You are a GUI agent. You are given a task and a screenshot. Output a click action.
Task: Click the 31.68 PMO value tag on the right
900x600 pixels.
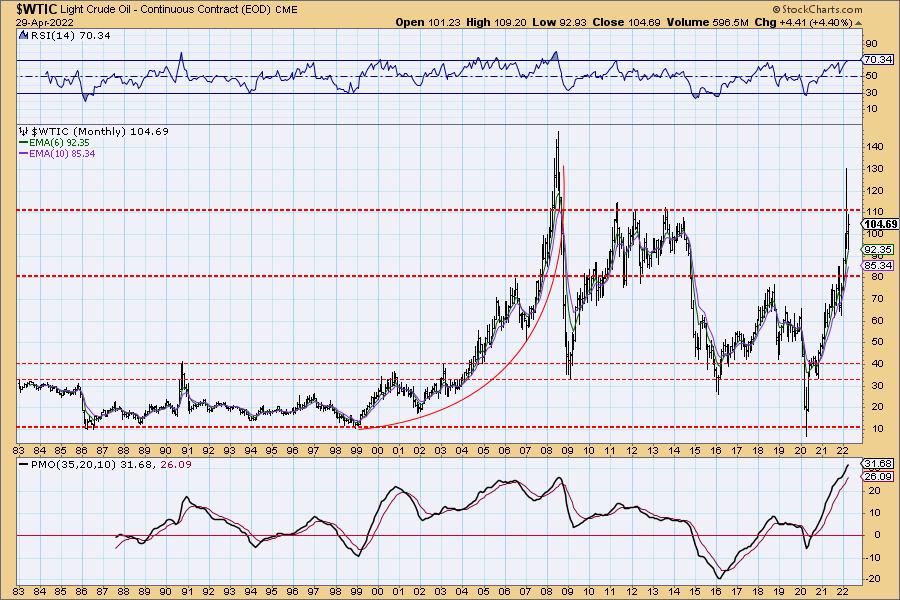[x=878, y=463]
